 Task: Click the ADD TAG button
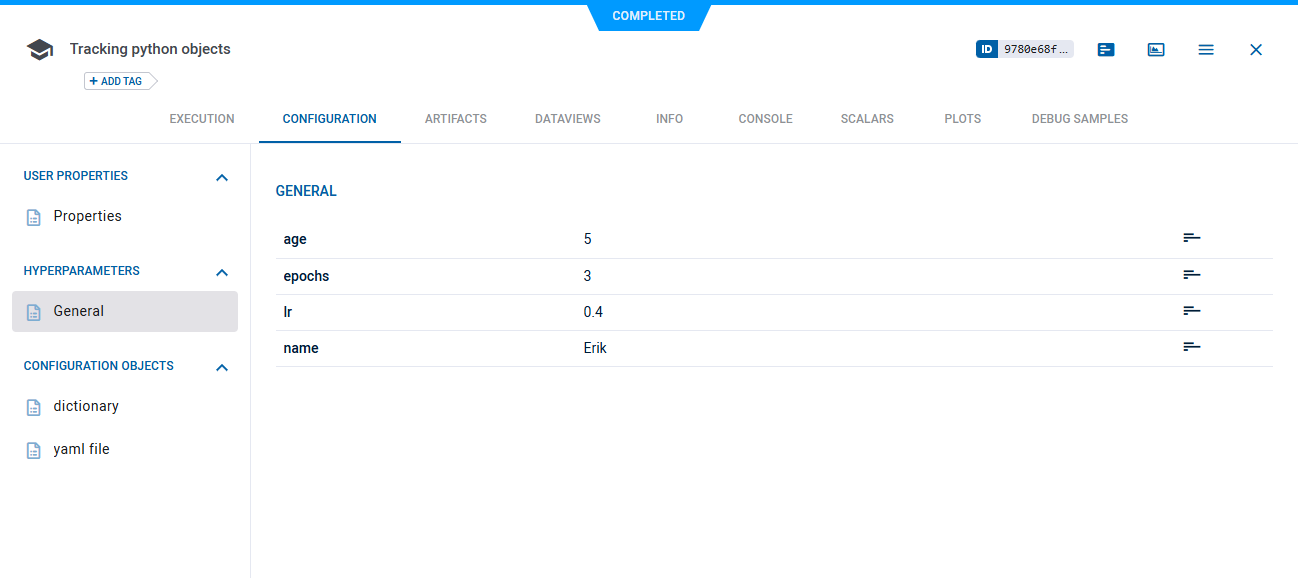pos(113,81)
